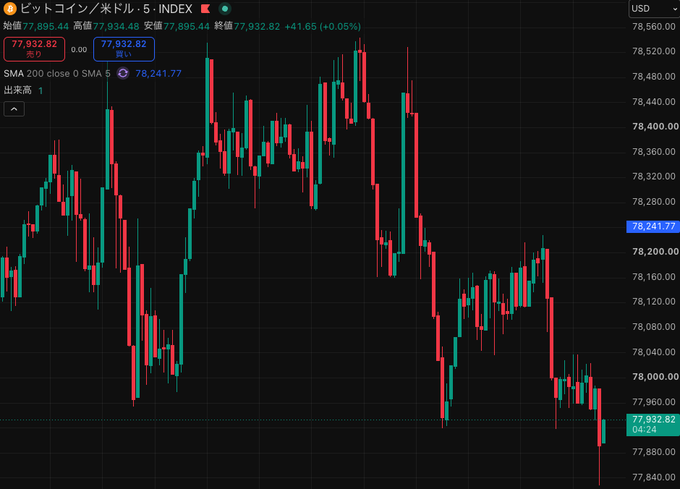
Task: Click the 始値 77,895.44 open value
Action: pos(36,26)
